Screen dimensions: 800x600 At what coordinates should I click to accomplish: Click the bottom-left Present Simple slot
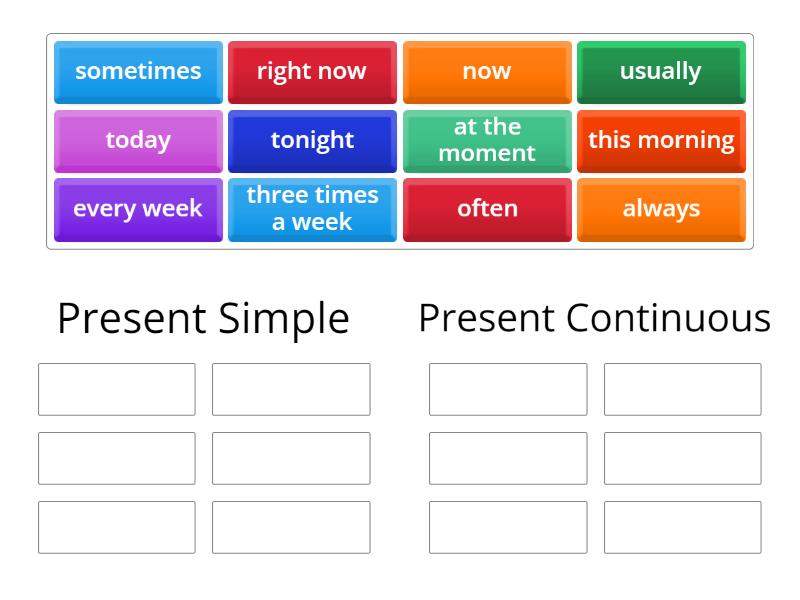[116, 527]
